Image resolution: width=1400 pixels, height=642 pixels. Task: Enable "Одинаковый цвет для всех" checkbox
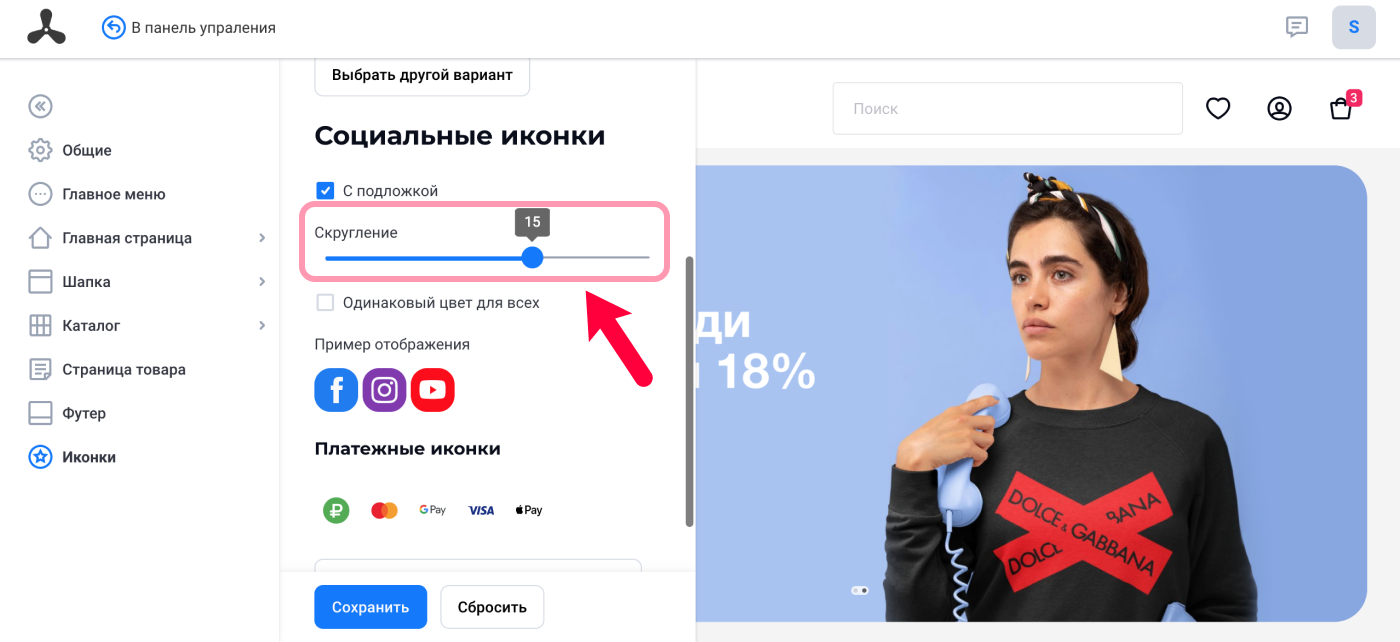(325, 302)
